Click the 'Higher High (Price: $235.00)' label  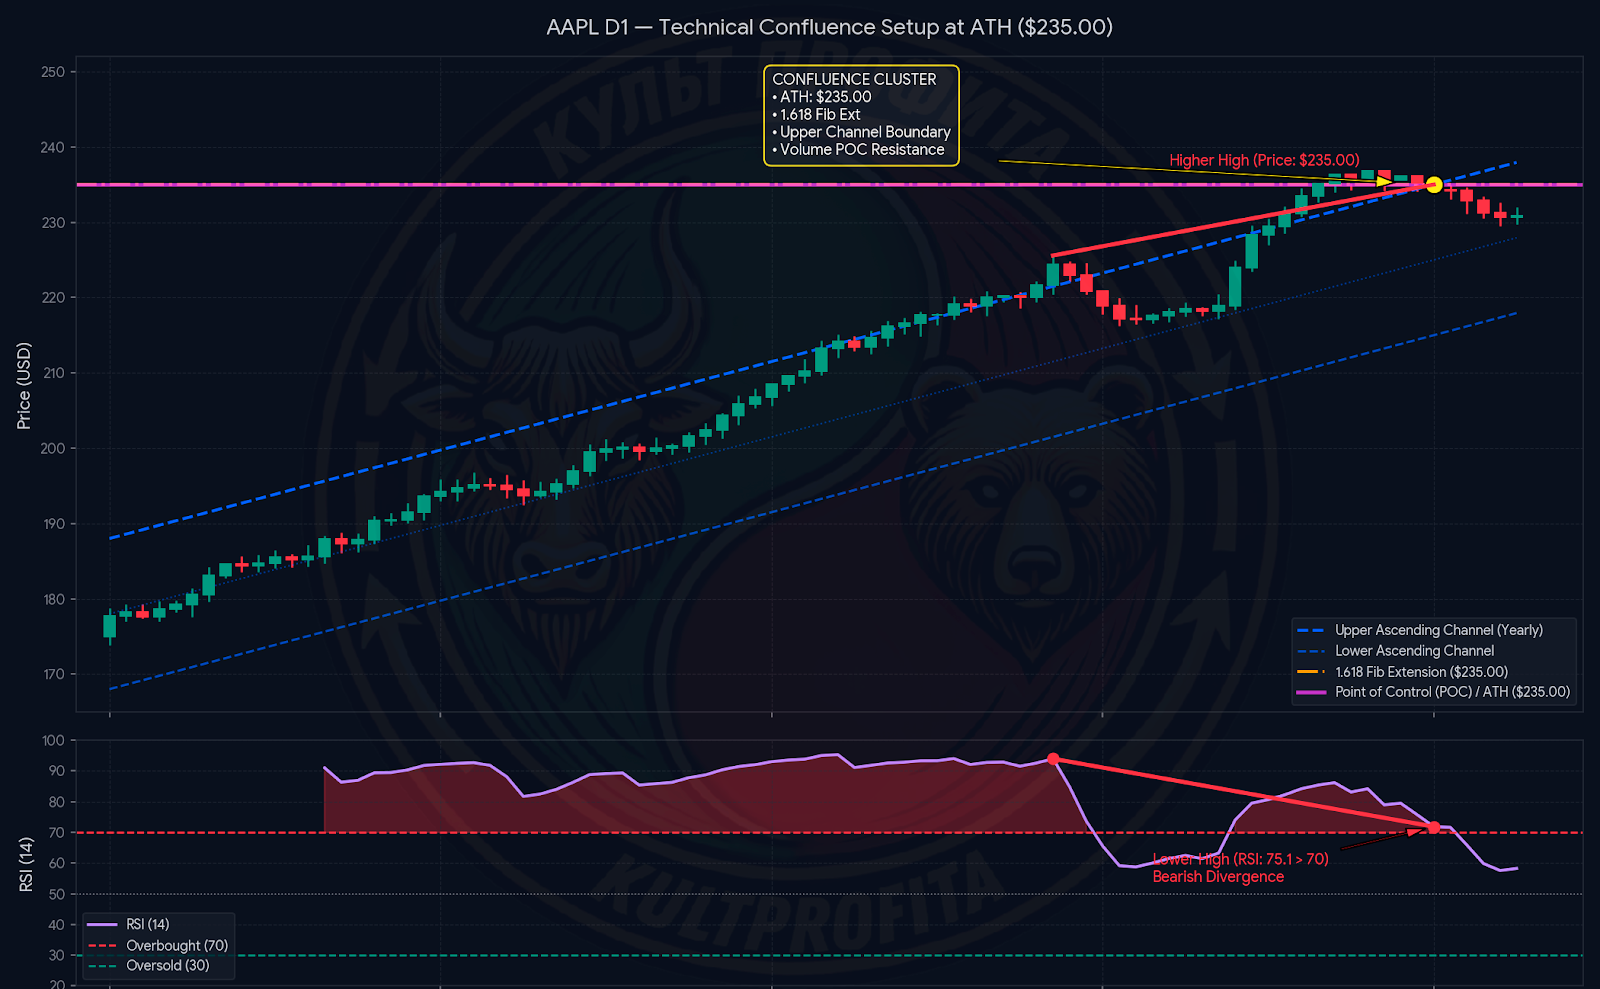(1264, 160)
